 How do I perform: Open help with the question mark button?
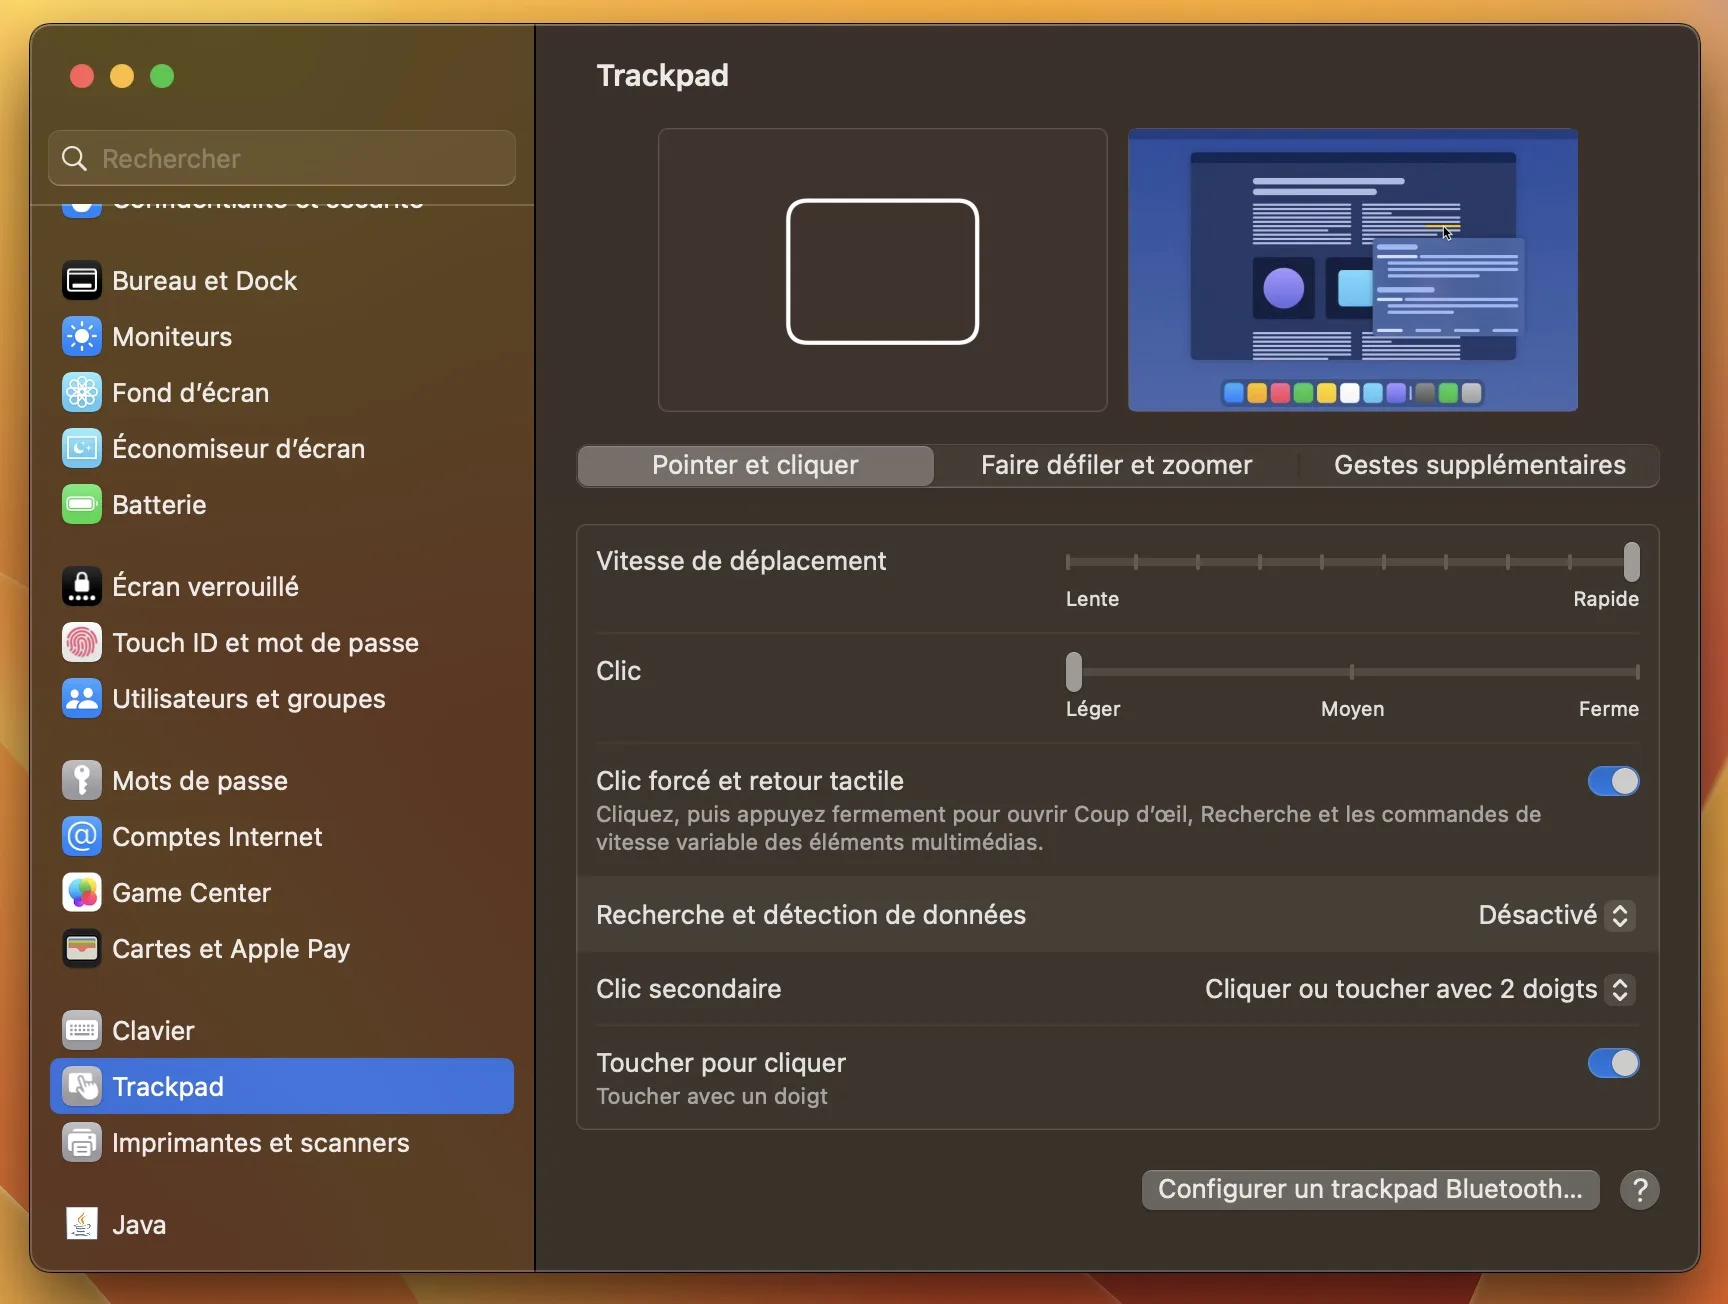(1639, 1190)
